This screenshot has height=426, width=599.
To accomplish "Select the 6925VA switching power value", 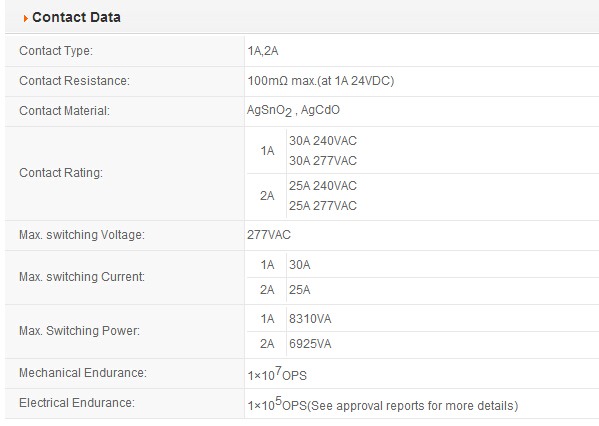I will (x=310, y=344).
